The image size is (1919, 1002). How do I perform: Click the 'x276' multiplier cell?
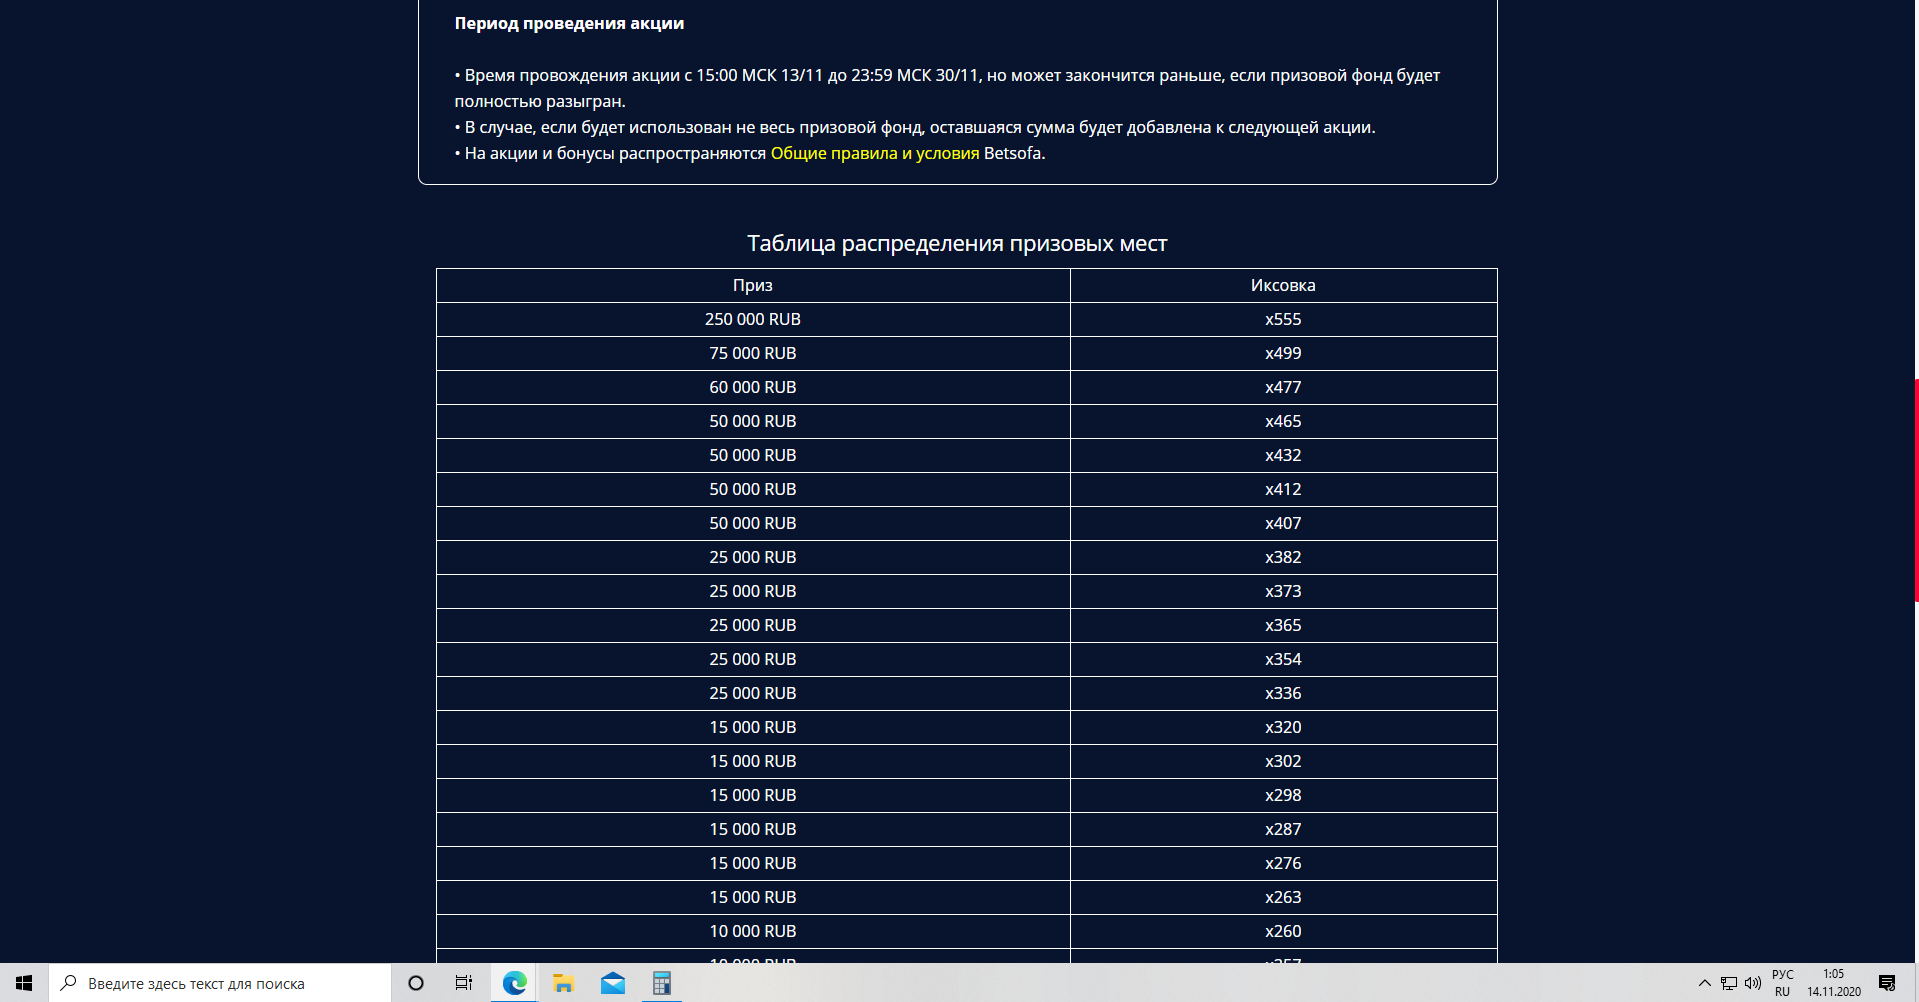click(1283, 863)
